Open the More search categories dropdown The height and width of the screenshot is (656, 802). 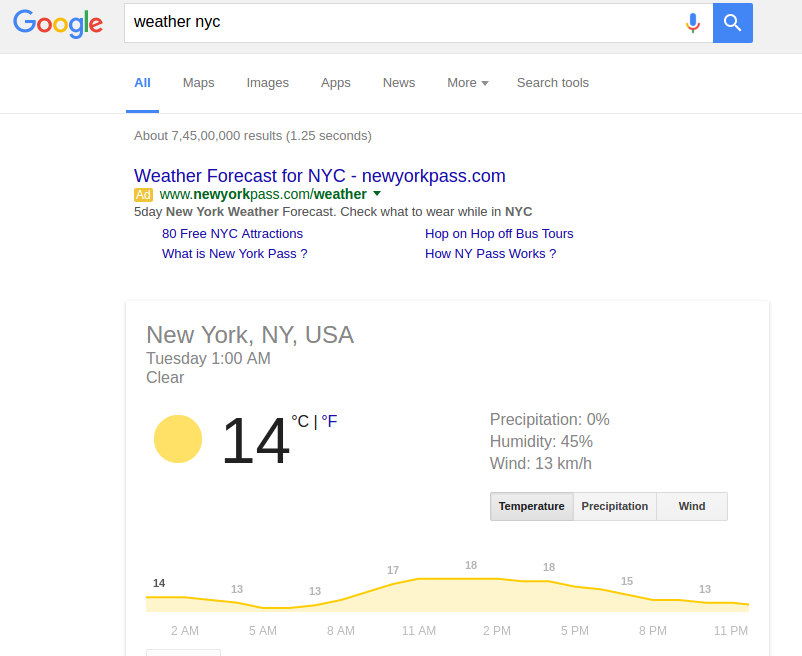467,83
